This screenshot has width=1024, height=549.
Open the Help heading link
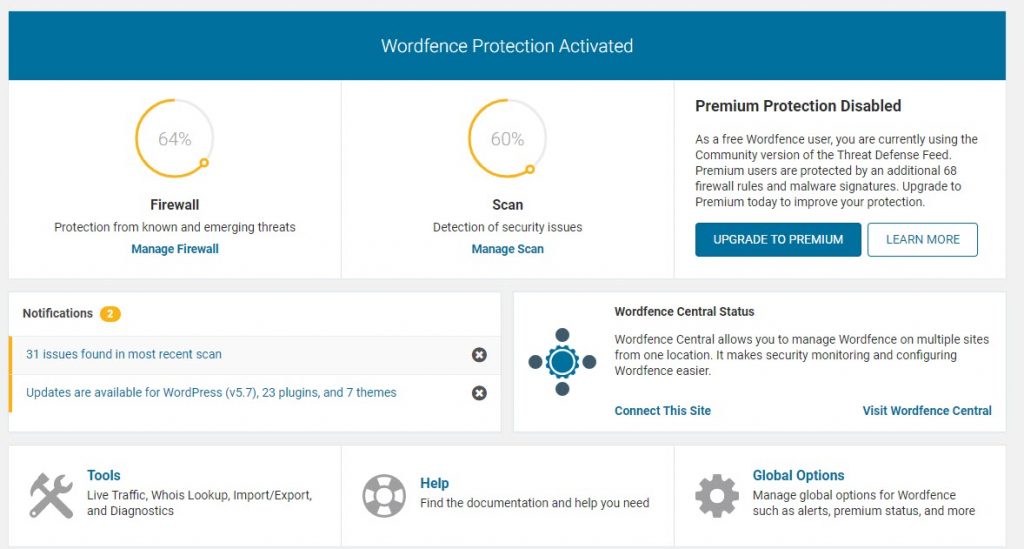pyautogui.click(x=434, y=483)
